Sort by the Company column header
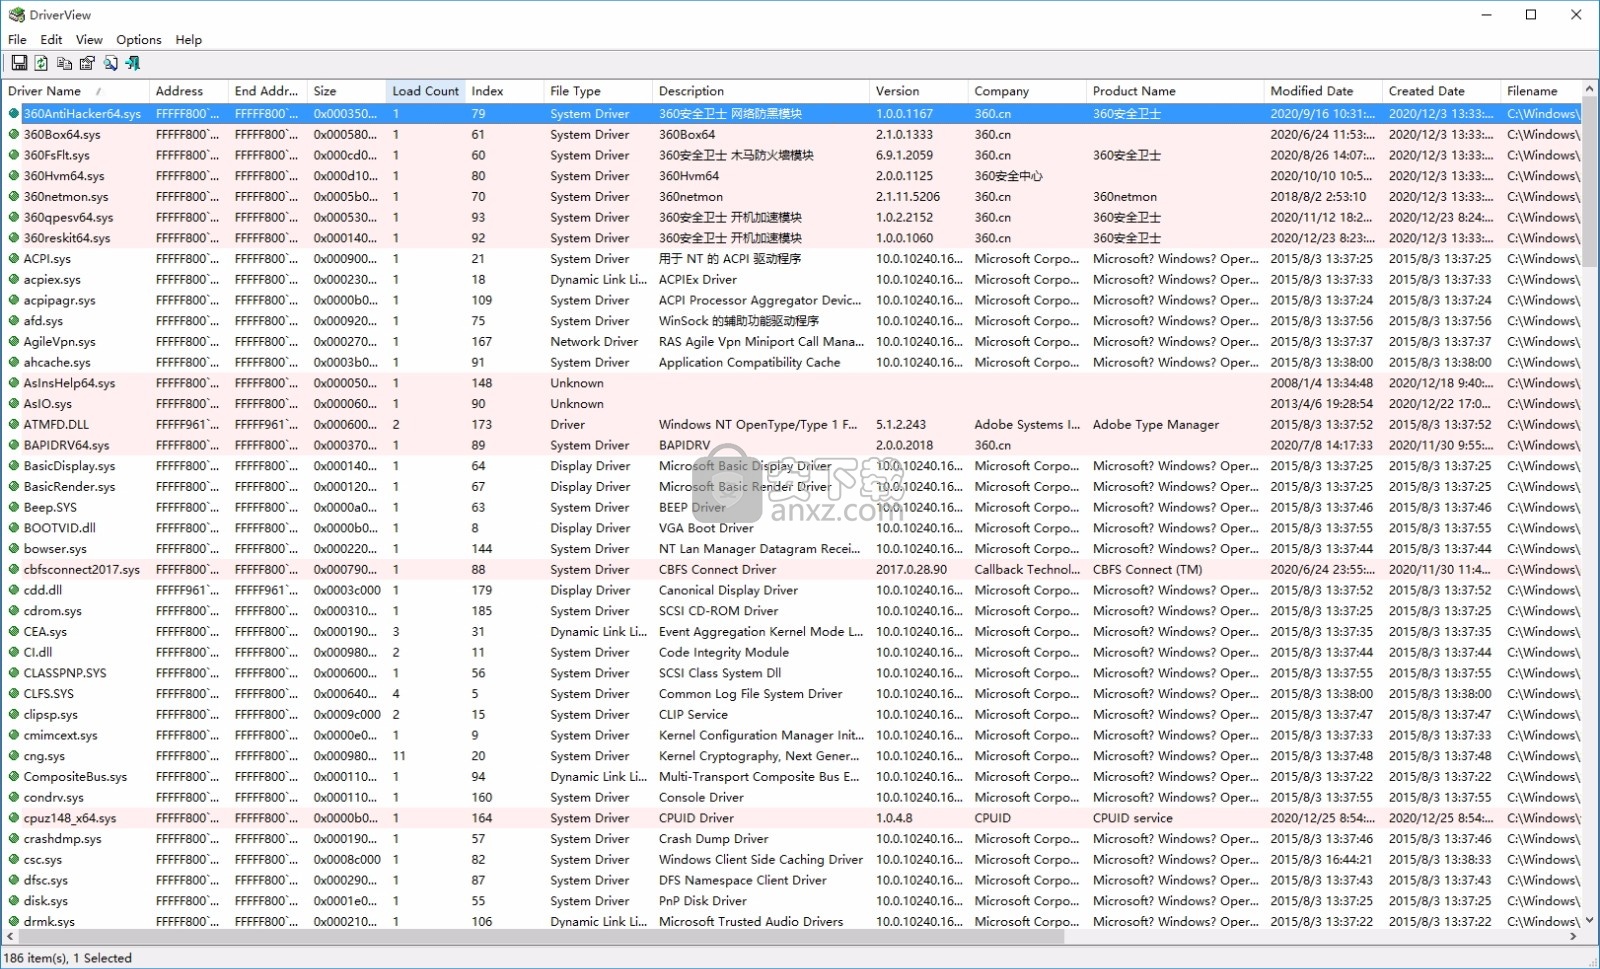Screen dimensions: 1600x969 [1028, 91]
